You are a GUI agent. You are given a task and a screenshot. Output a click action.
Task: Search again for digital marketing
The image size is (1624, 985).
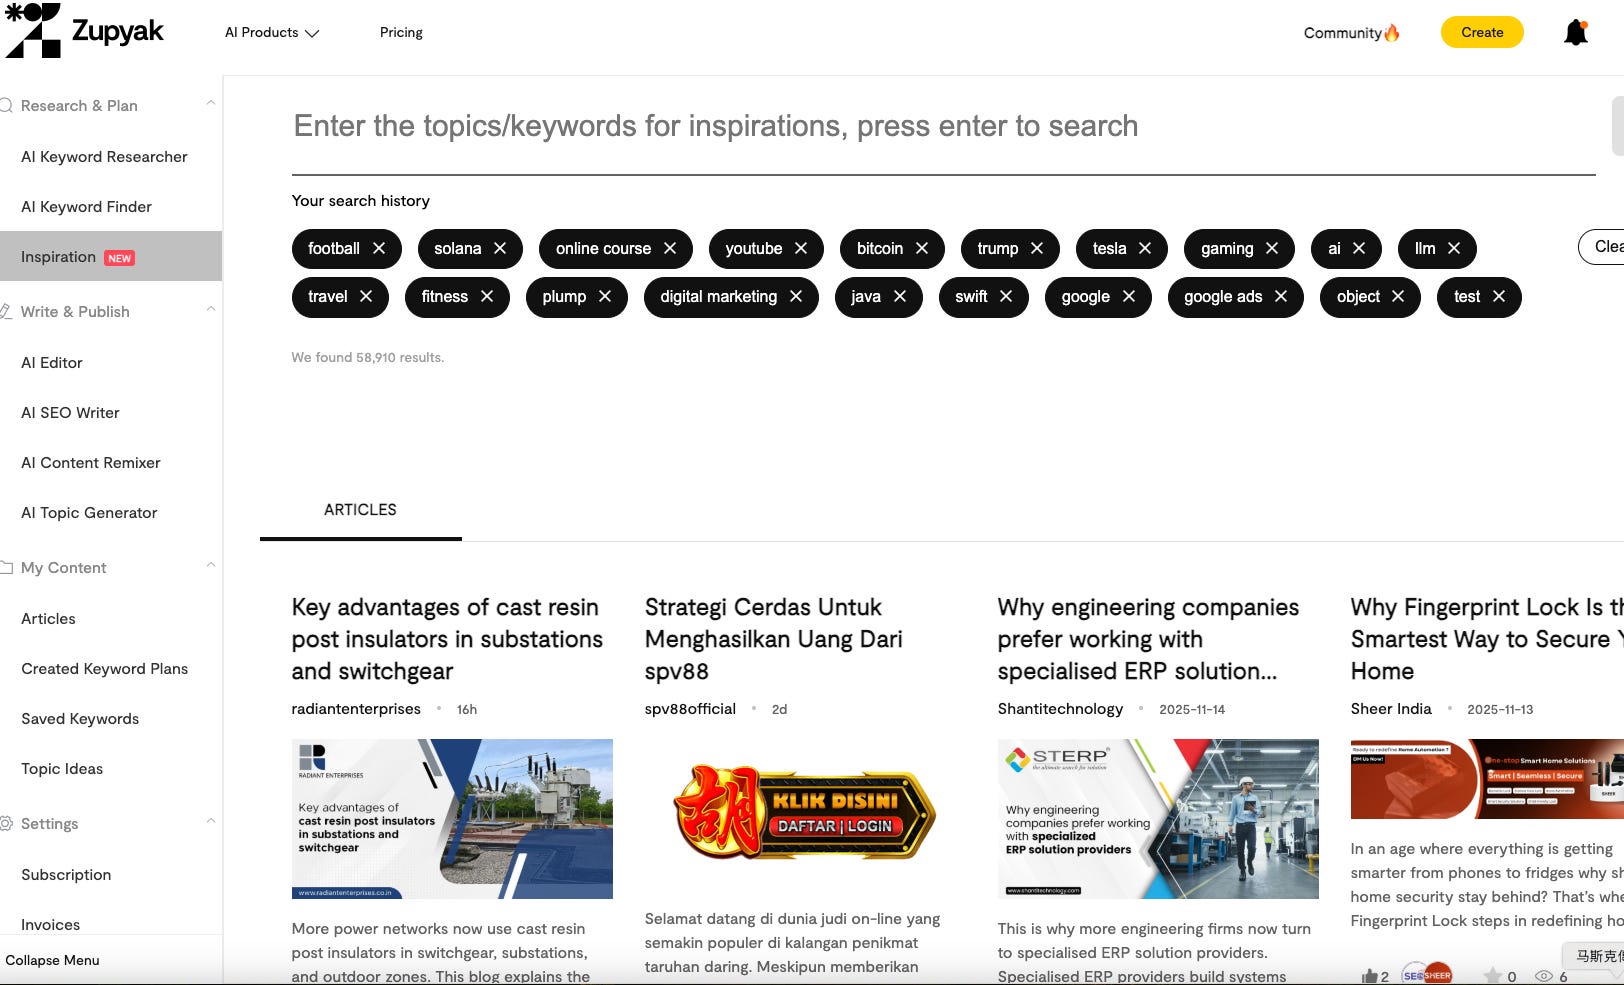click(718, 296)
